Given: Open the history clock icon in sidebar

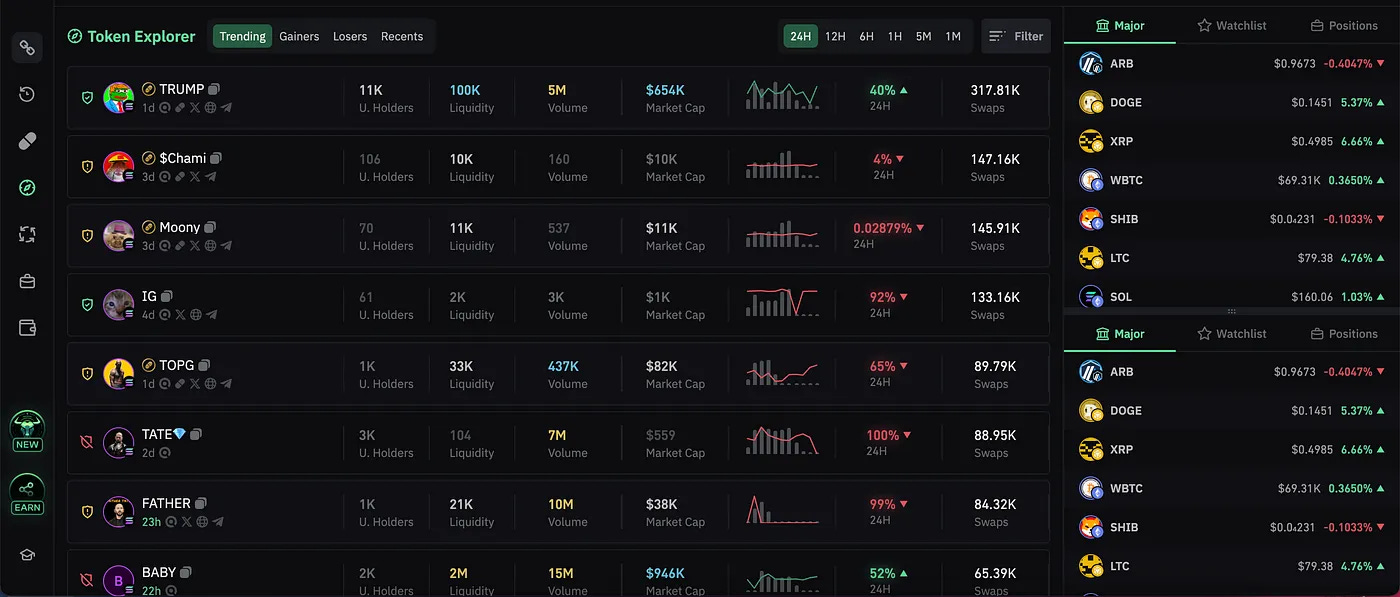Looking at the screenshot, I should [x=26, y=93].
